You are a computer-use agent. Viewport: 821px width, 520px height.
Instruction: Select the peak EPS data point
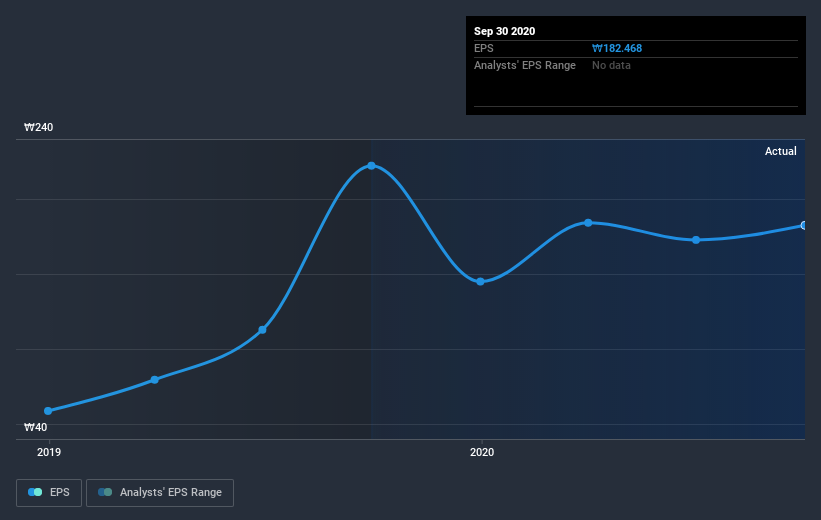(x=371, y=165)
